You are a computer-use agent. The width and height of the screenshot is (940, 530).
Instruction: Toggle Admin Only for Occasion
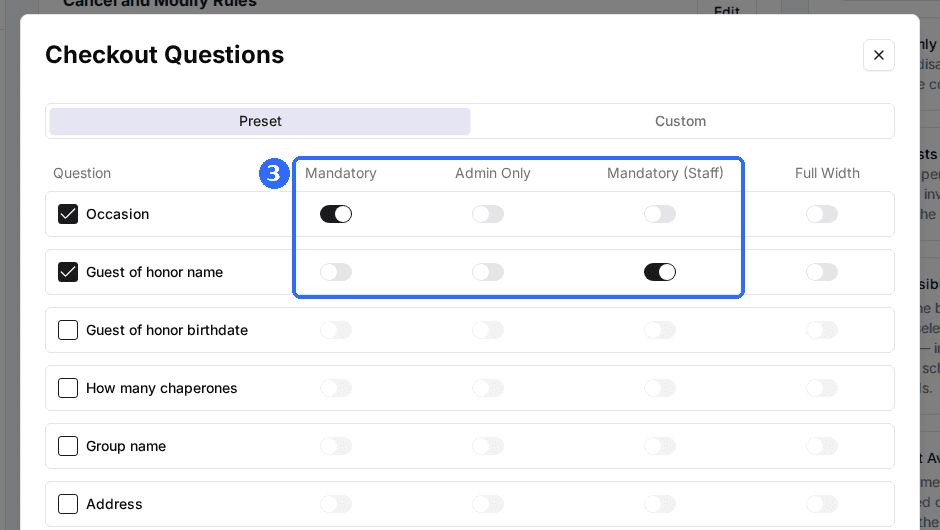click(488, 214)
